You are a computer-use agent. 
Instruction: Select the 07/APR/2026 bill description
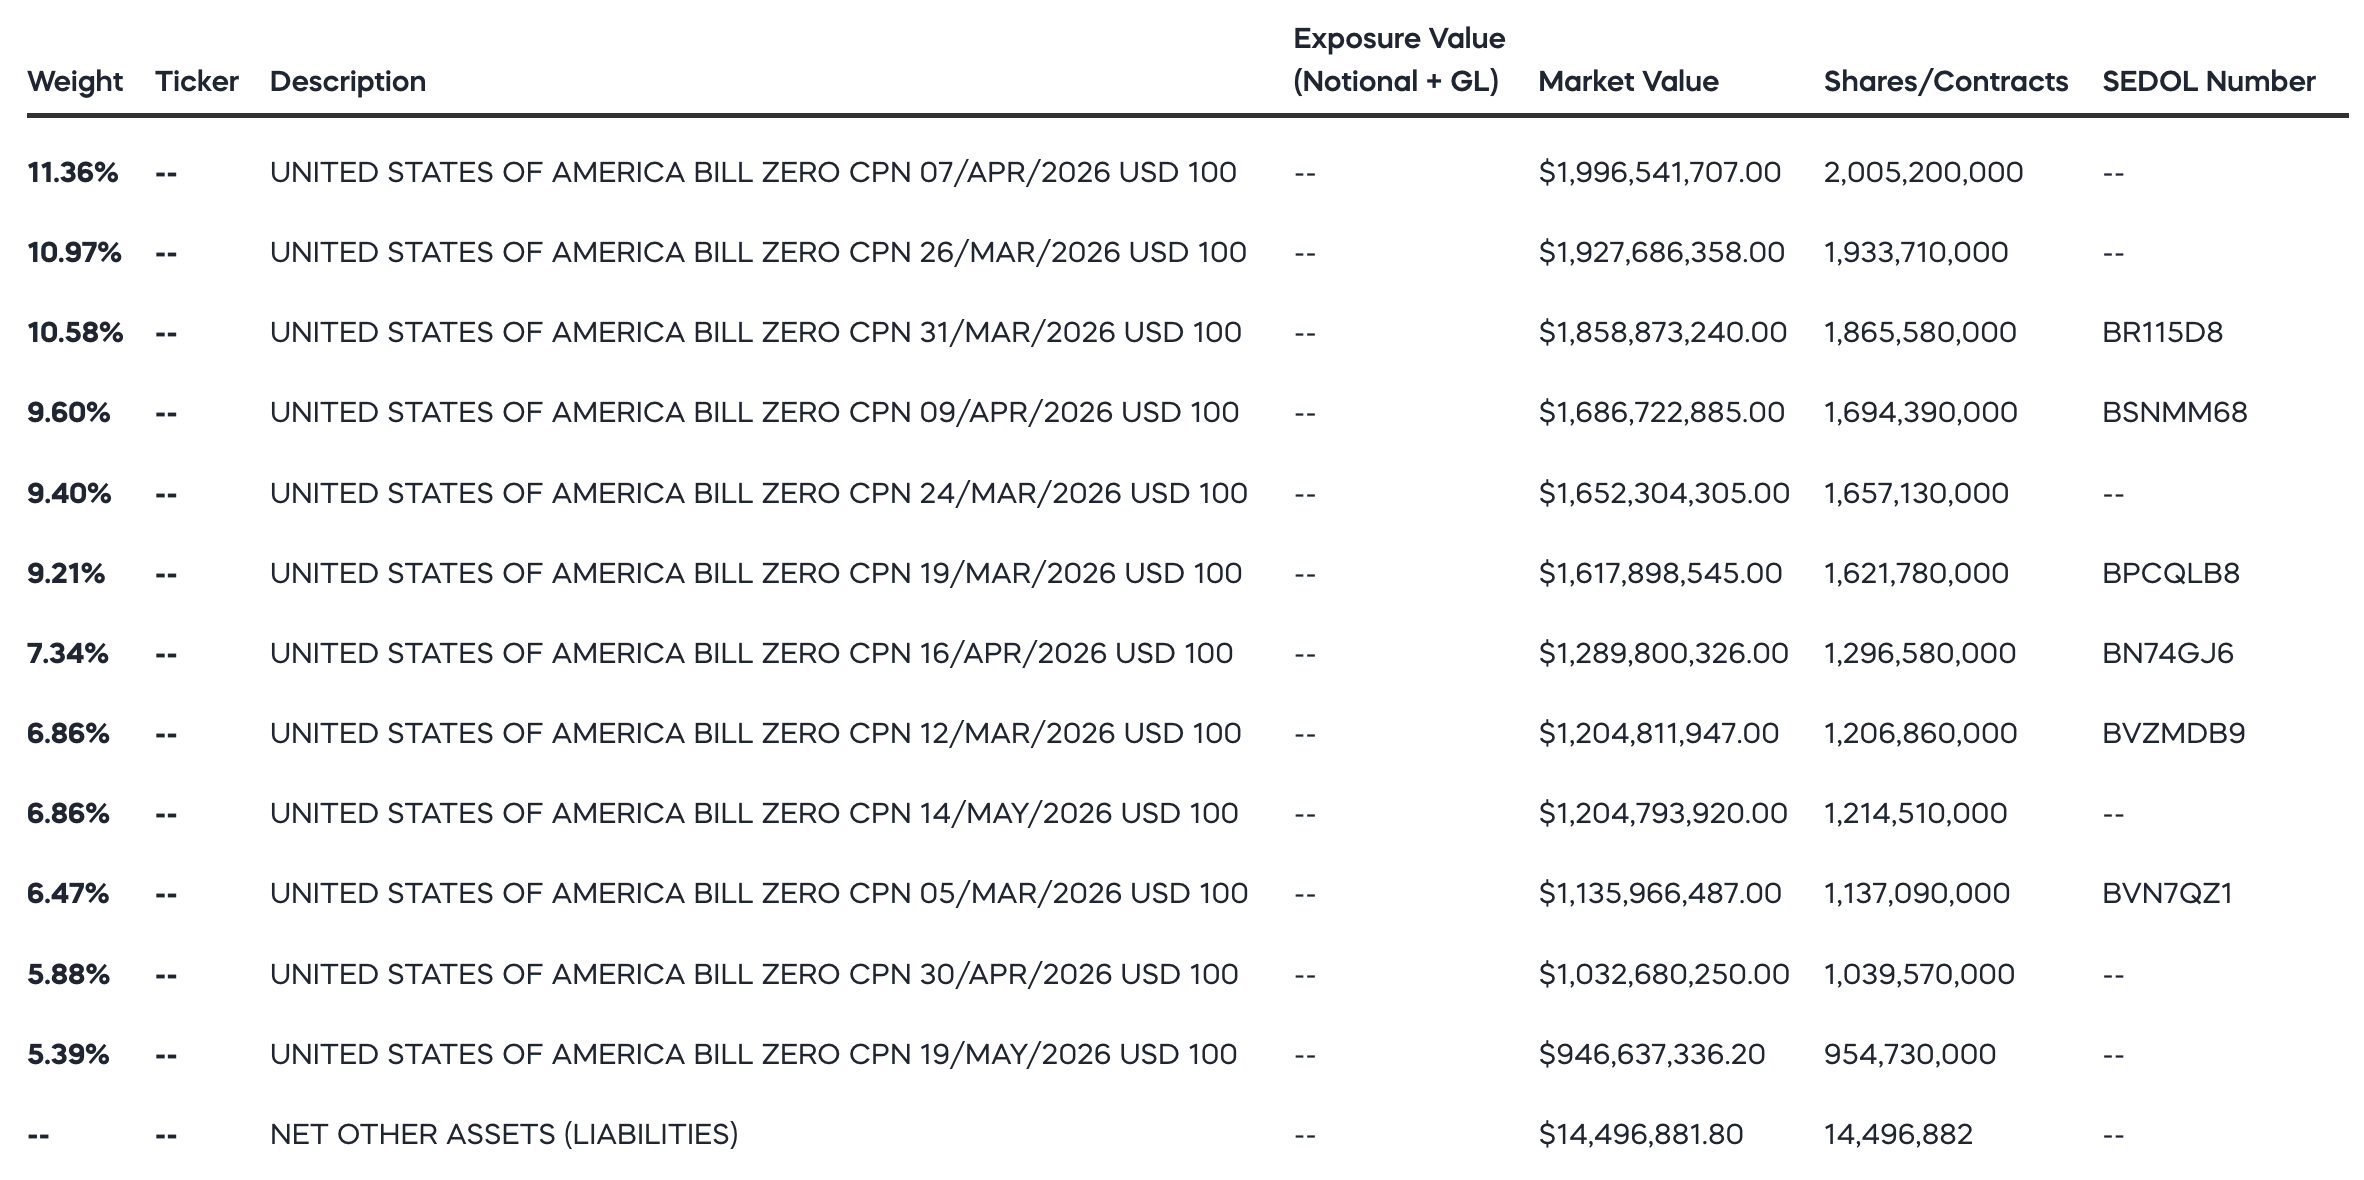(753, 172)
